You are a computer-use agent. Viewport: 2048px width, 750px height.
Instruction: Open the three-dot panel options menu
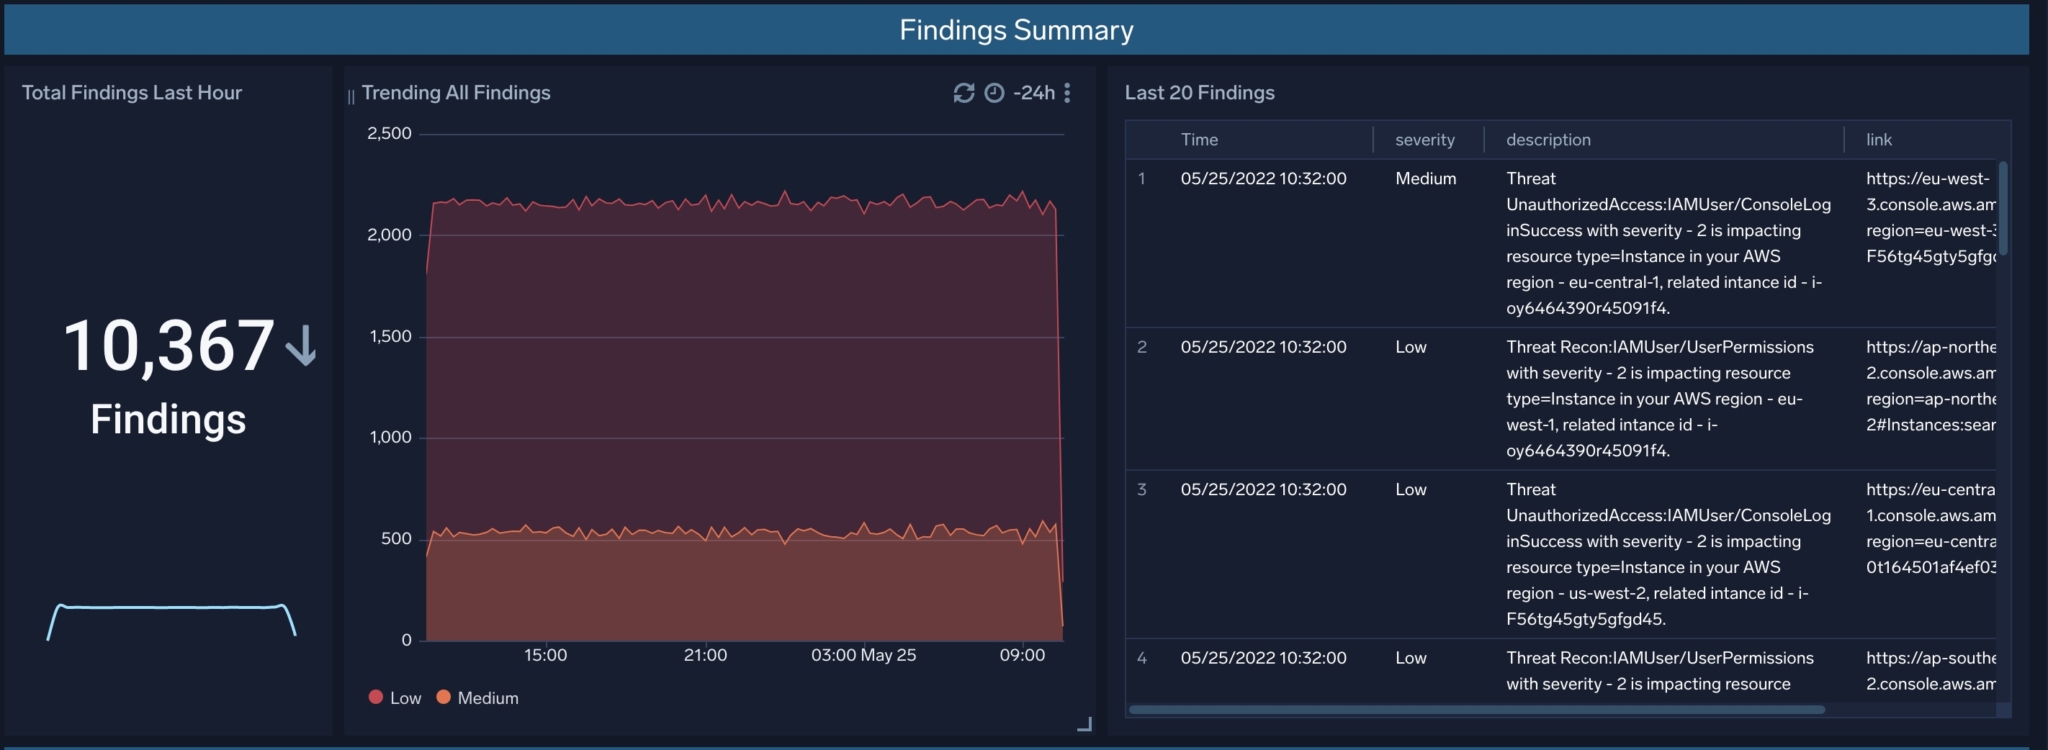pos(1067,93)
